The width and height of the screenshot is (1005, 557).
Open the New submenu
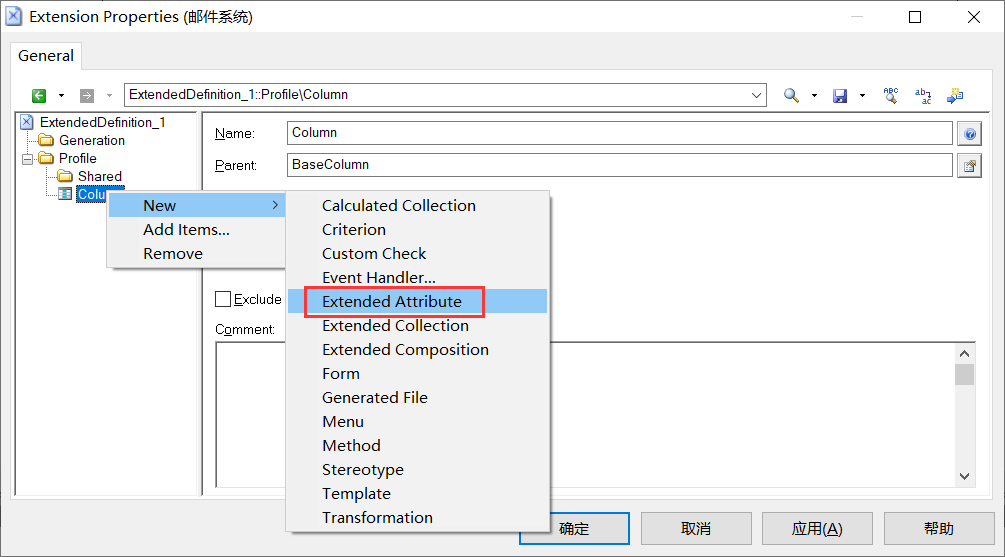[197, 205]
